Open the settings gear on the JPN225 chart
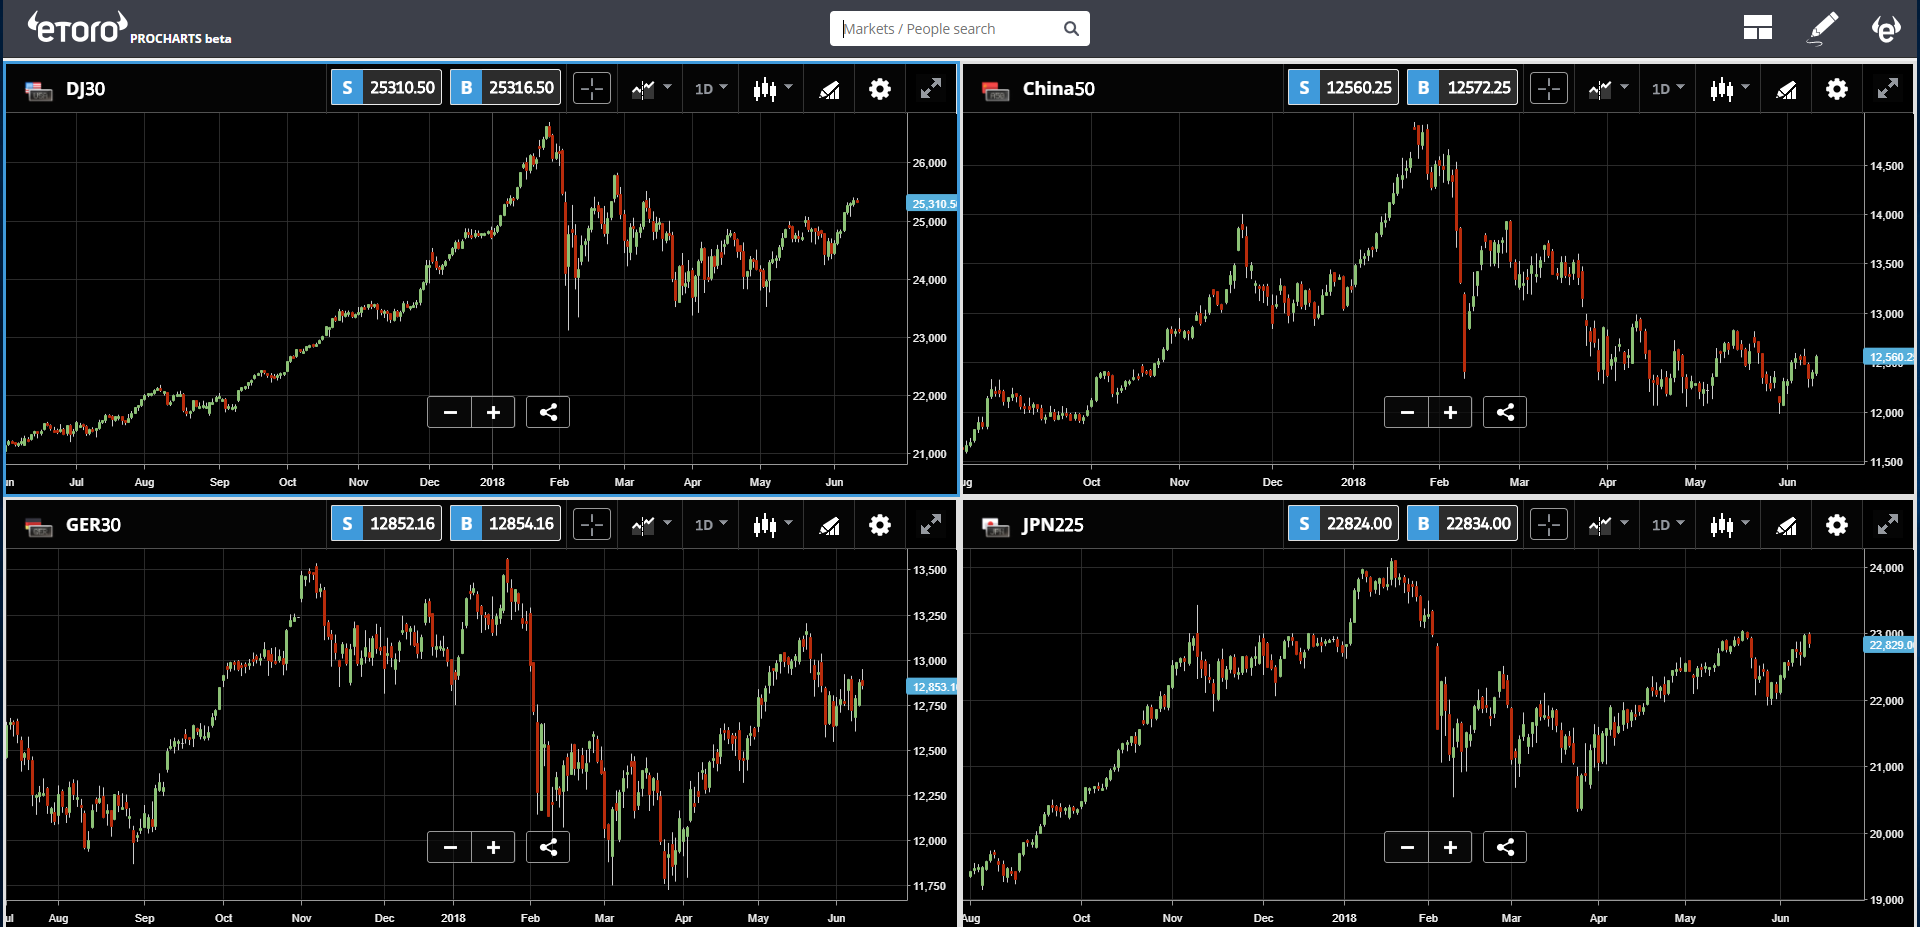 tap(1837, 524)
